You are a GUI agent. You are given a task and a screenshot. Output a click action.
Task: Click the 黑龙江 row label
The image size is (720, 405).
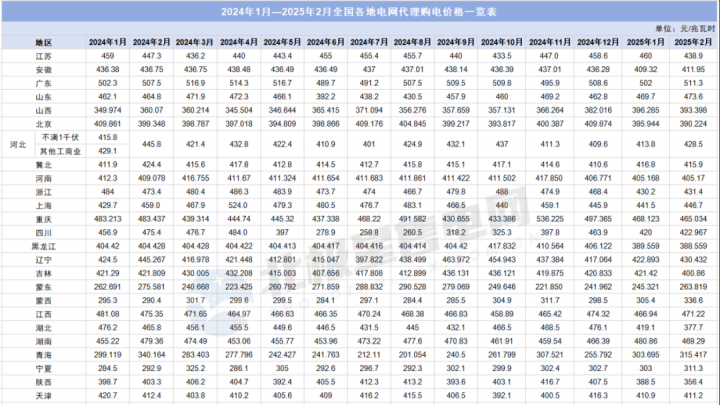(42, 243)
